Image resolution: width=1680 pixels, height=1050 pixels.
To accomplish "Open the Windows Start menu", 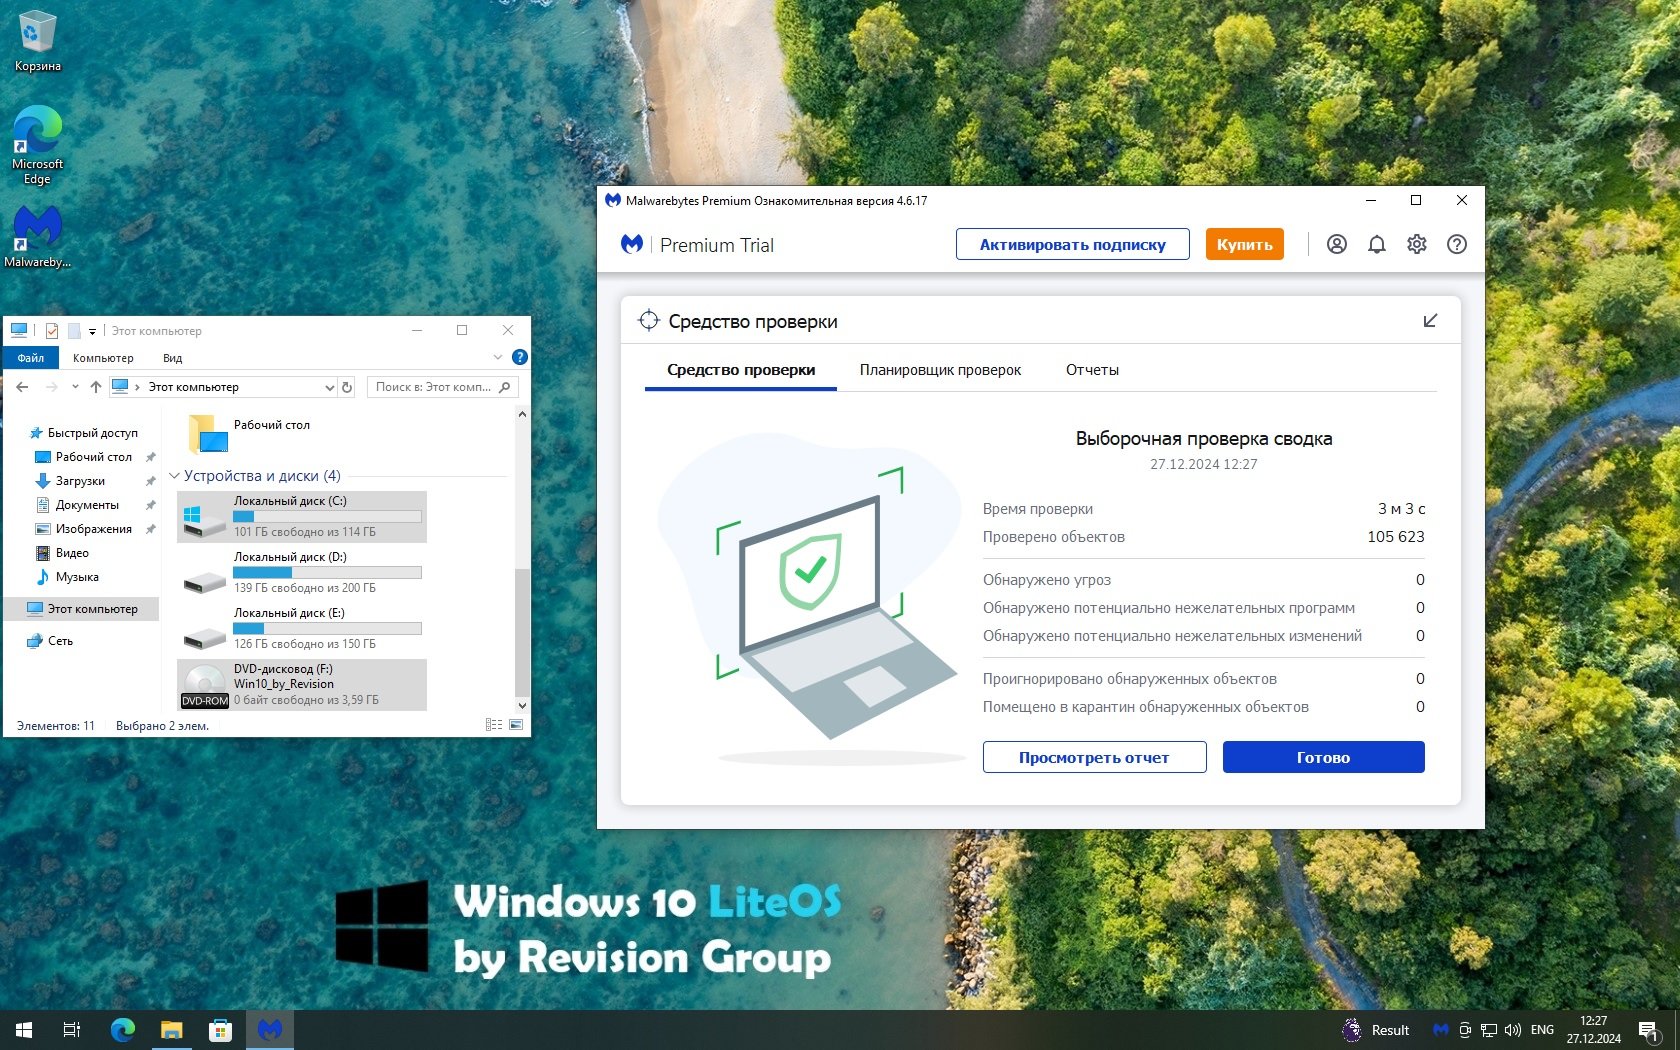I will 24,1030.
